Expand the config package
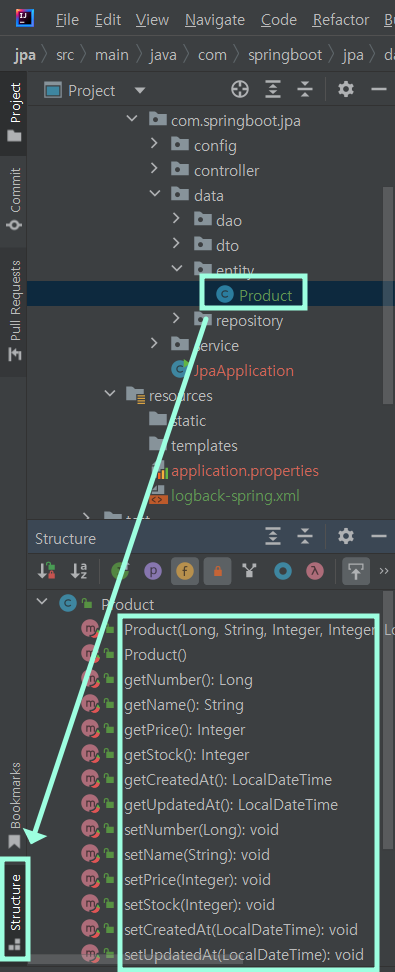 pos(154,144)
